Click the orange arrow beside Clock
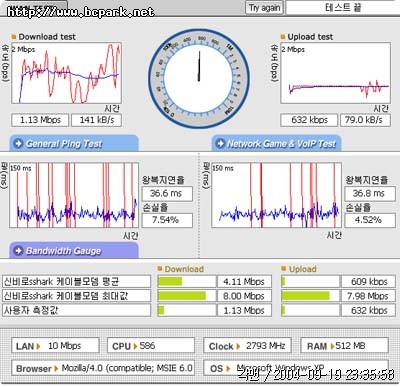Viewport: 400px width, 387px height. [238, 346]
